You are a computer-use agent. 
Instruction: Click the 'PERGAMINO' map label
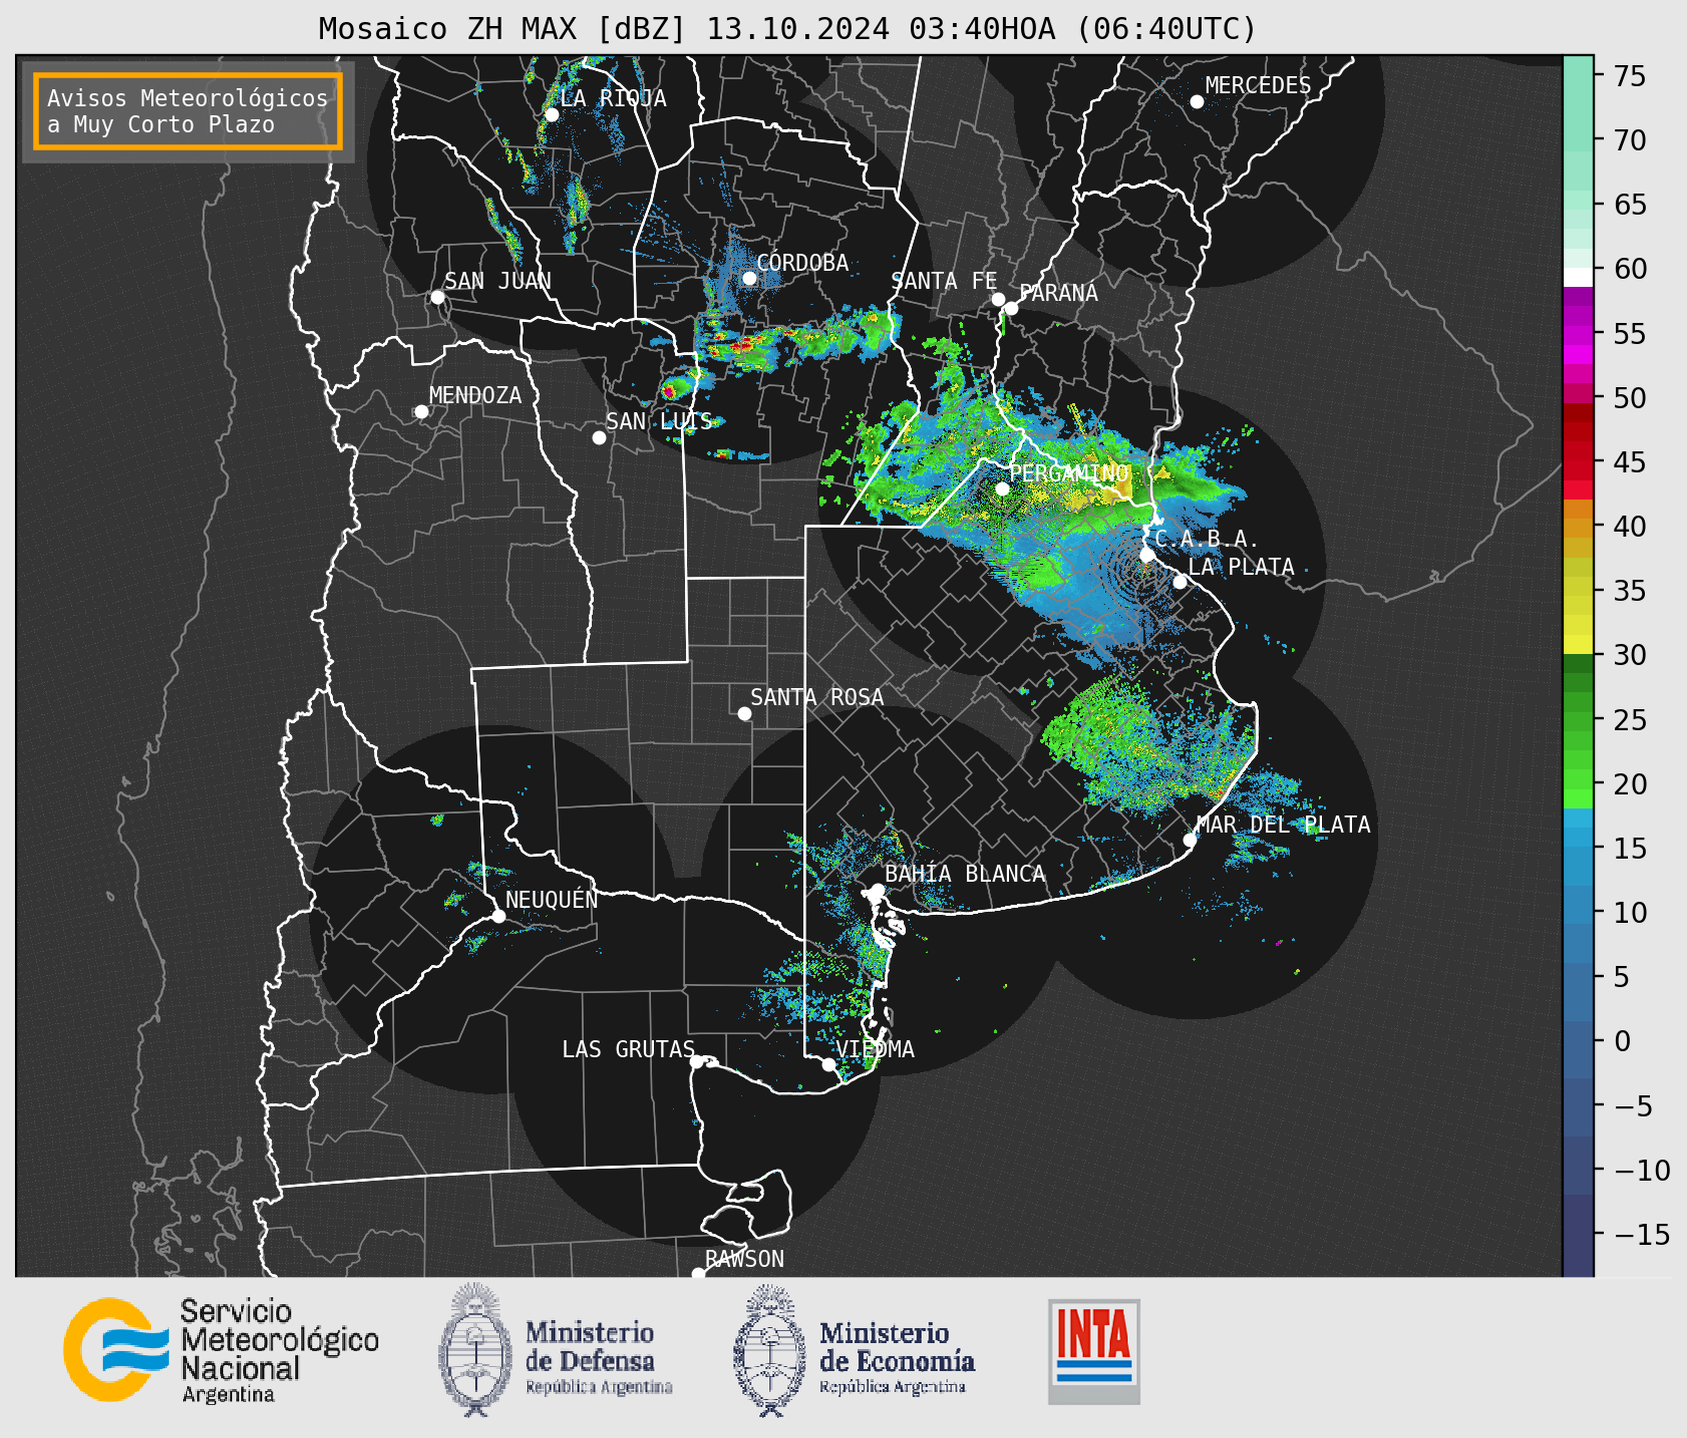tap(1069, 473)
